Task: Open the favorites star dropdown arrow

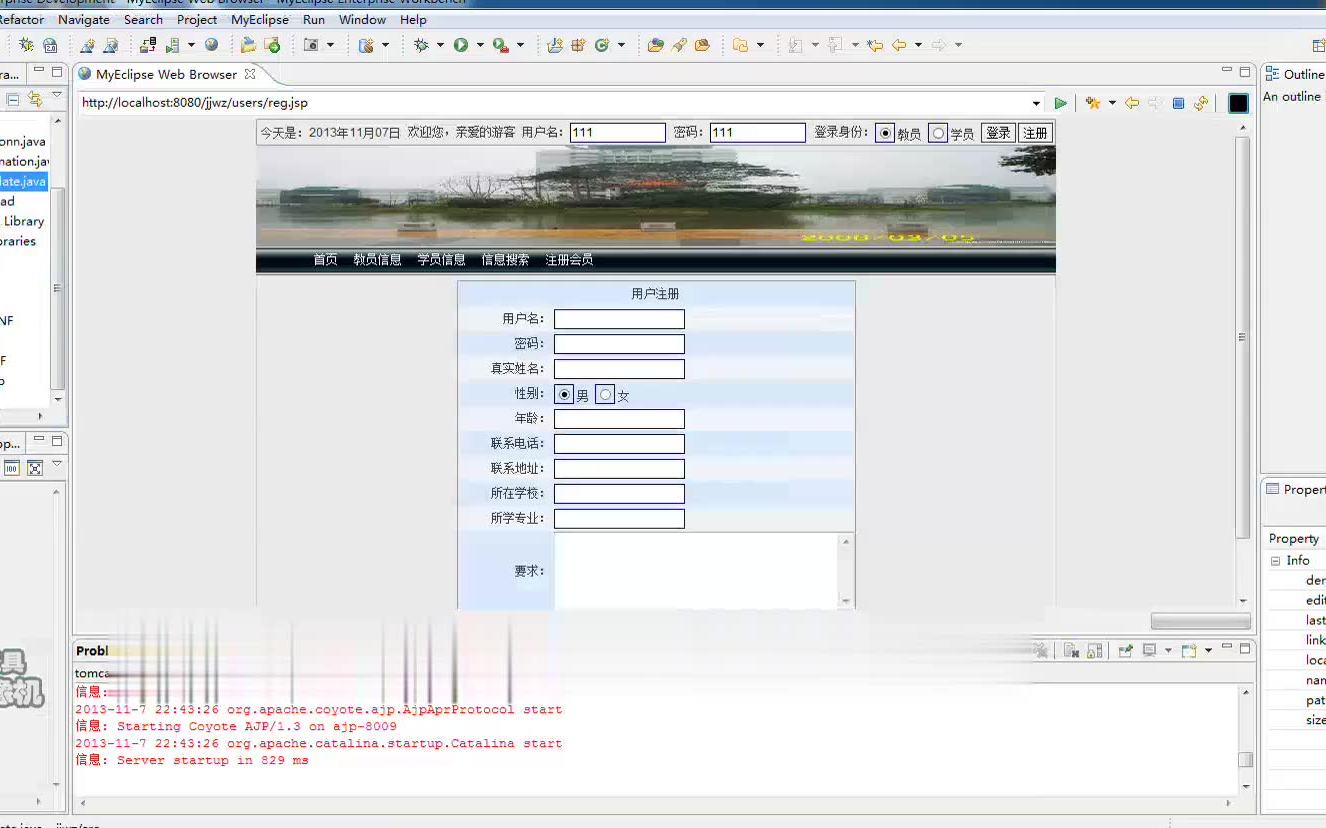Action: point(1110,104)
